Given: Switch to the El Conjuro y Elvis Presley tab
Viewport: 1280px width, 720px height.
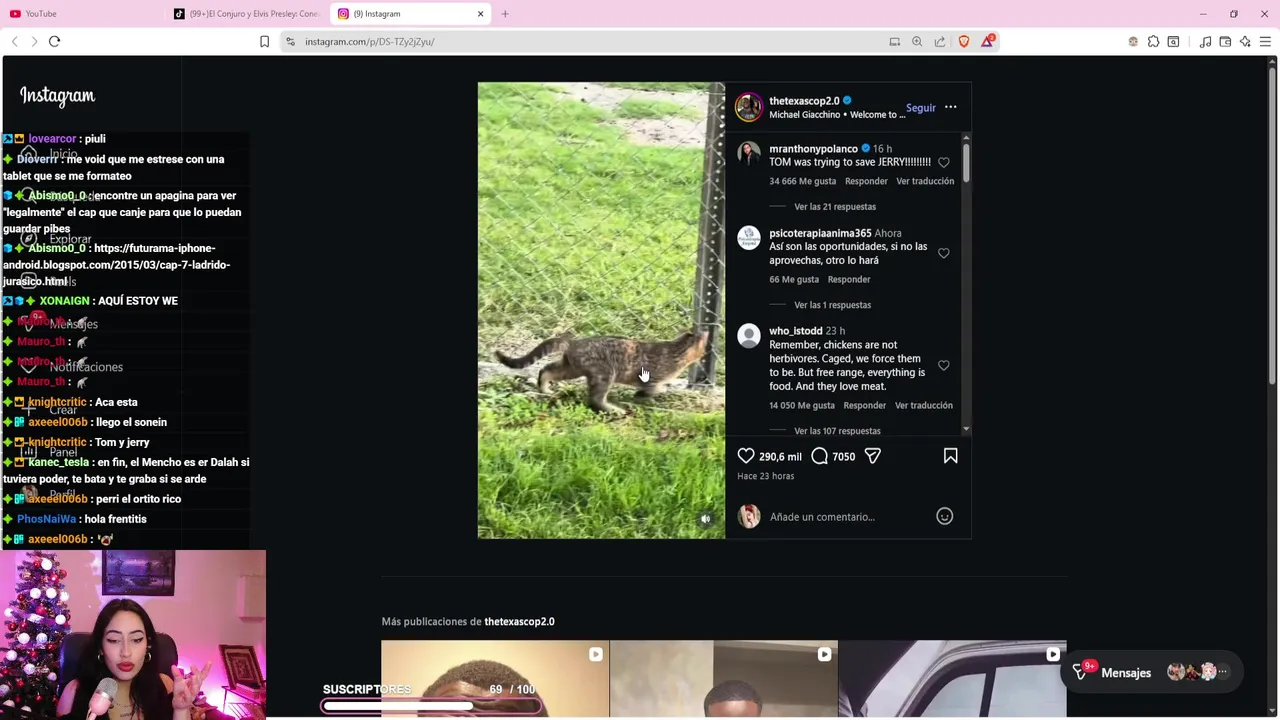Looking at the screenshot, I should [x=246, y=14].
